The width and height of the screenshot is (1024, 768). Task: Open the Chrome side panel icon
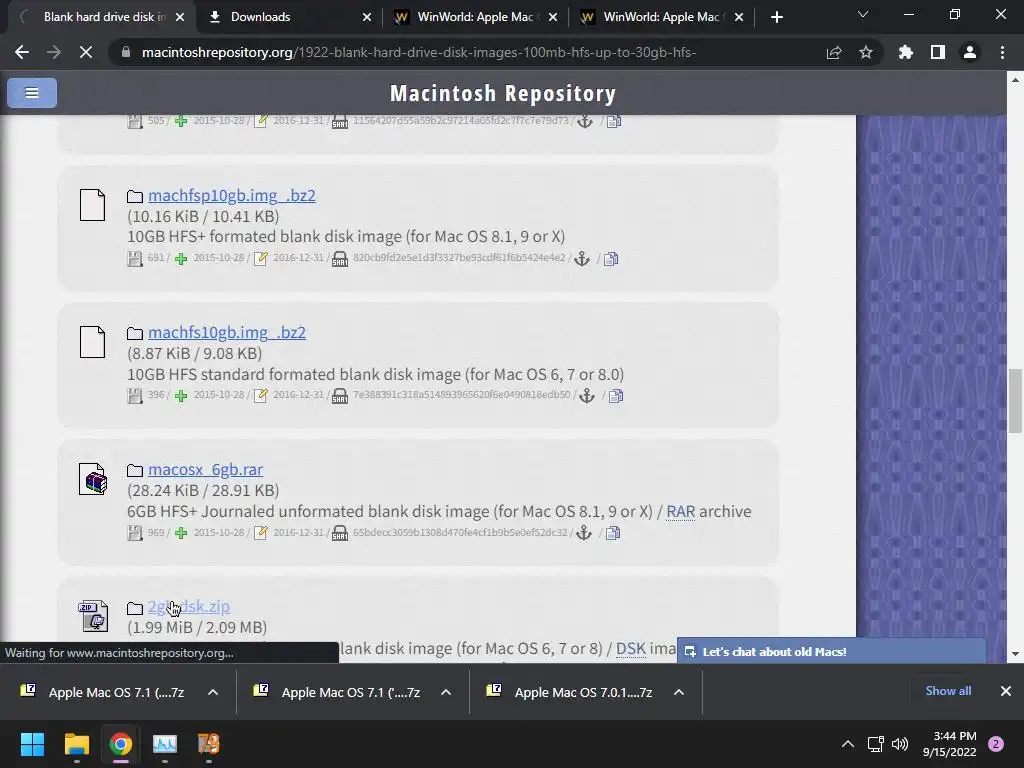pos(938,52)
